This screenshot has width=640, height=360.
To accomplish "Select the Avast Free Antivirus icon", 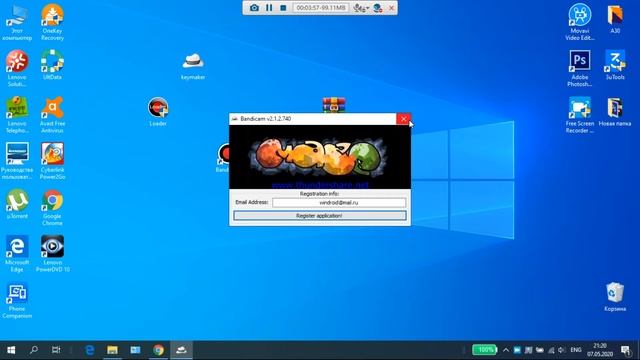I will 52,115.
